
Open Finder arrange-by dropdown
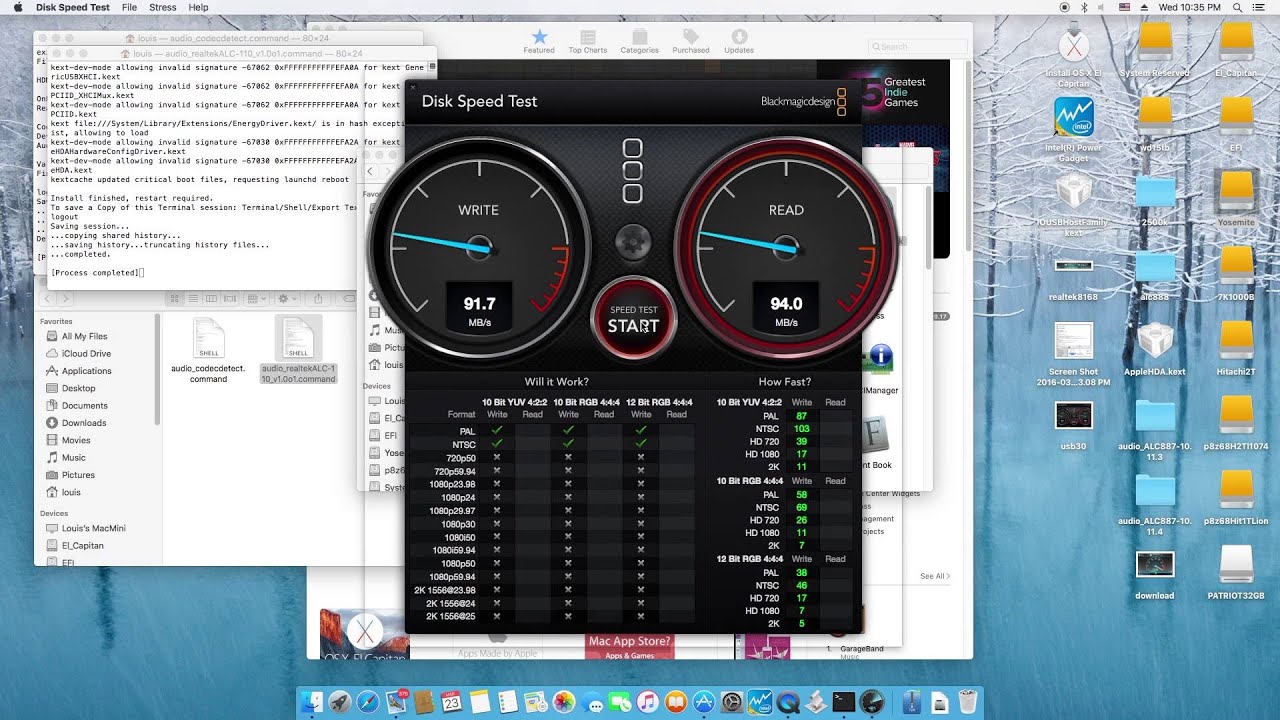click(x=254, y=298)
